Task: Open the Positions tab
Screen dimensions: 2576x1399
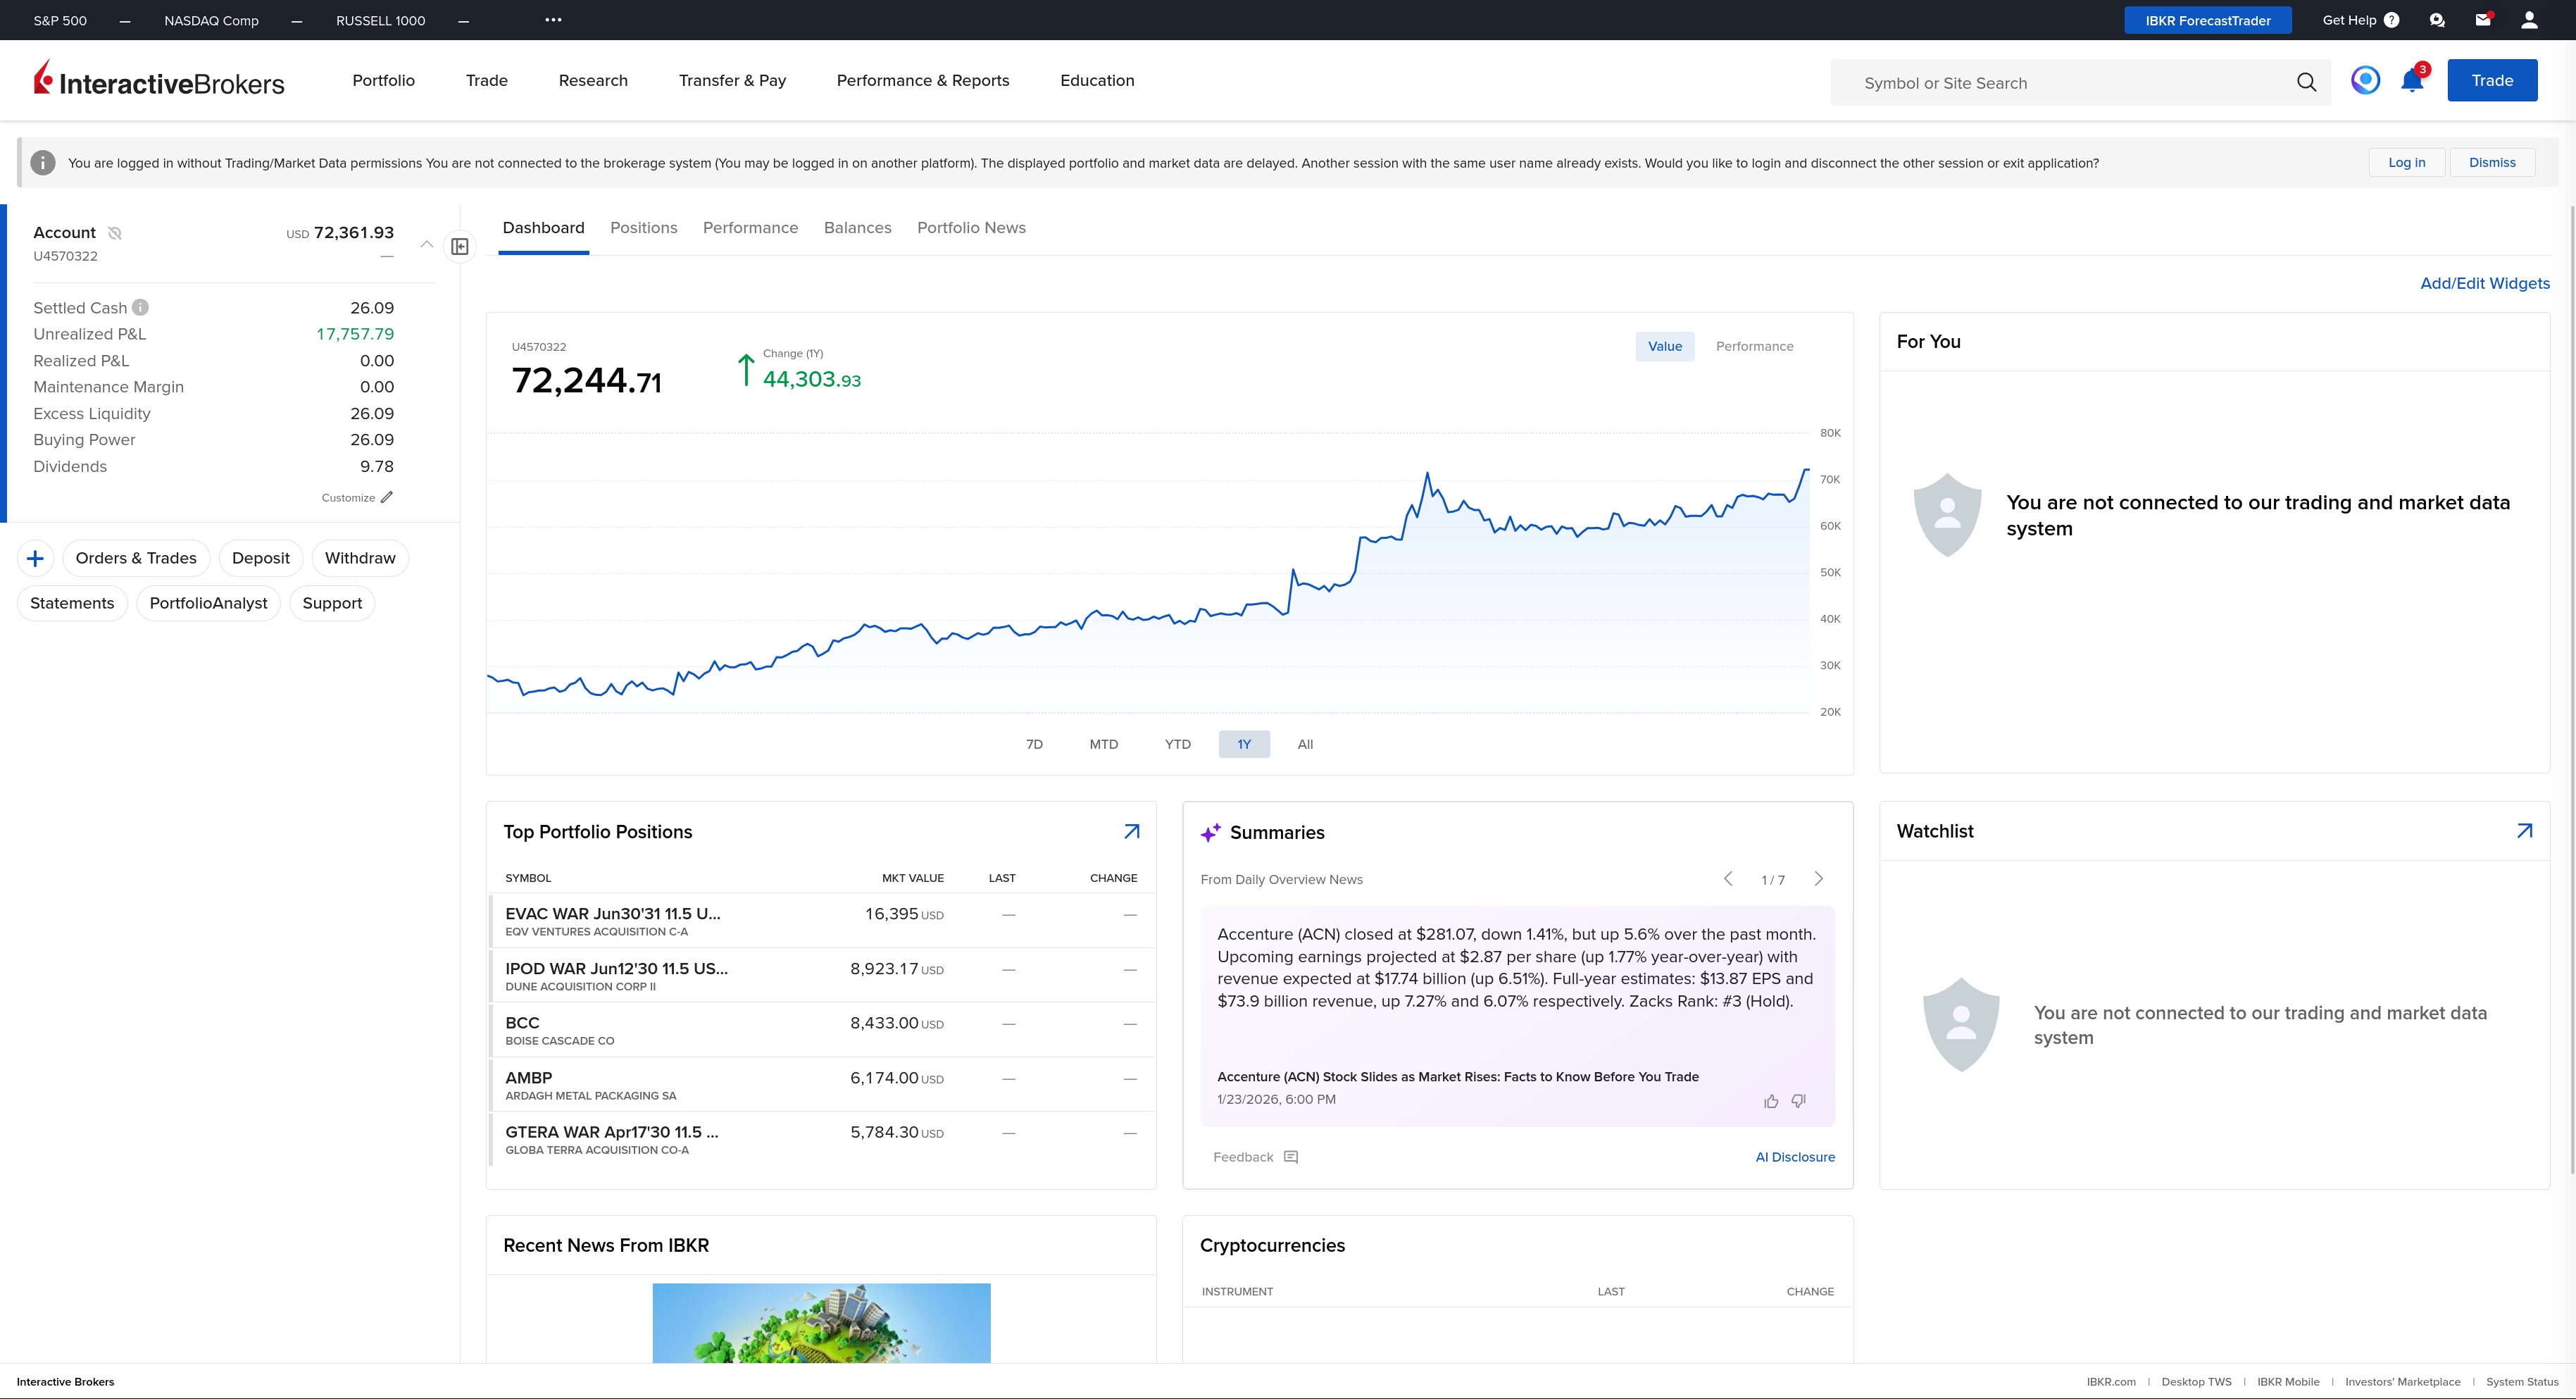Action: pyautogui.click(x=643, y=228)
